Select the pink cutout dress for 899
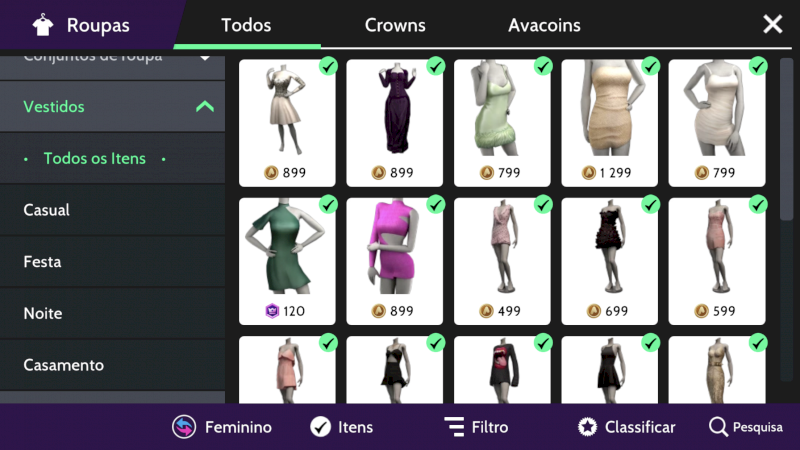Screen dimensions: 800x450 tap(394, 261)
